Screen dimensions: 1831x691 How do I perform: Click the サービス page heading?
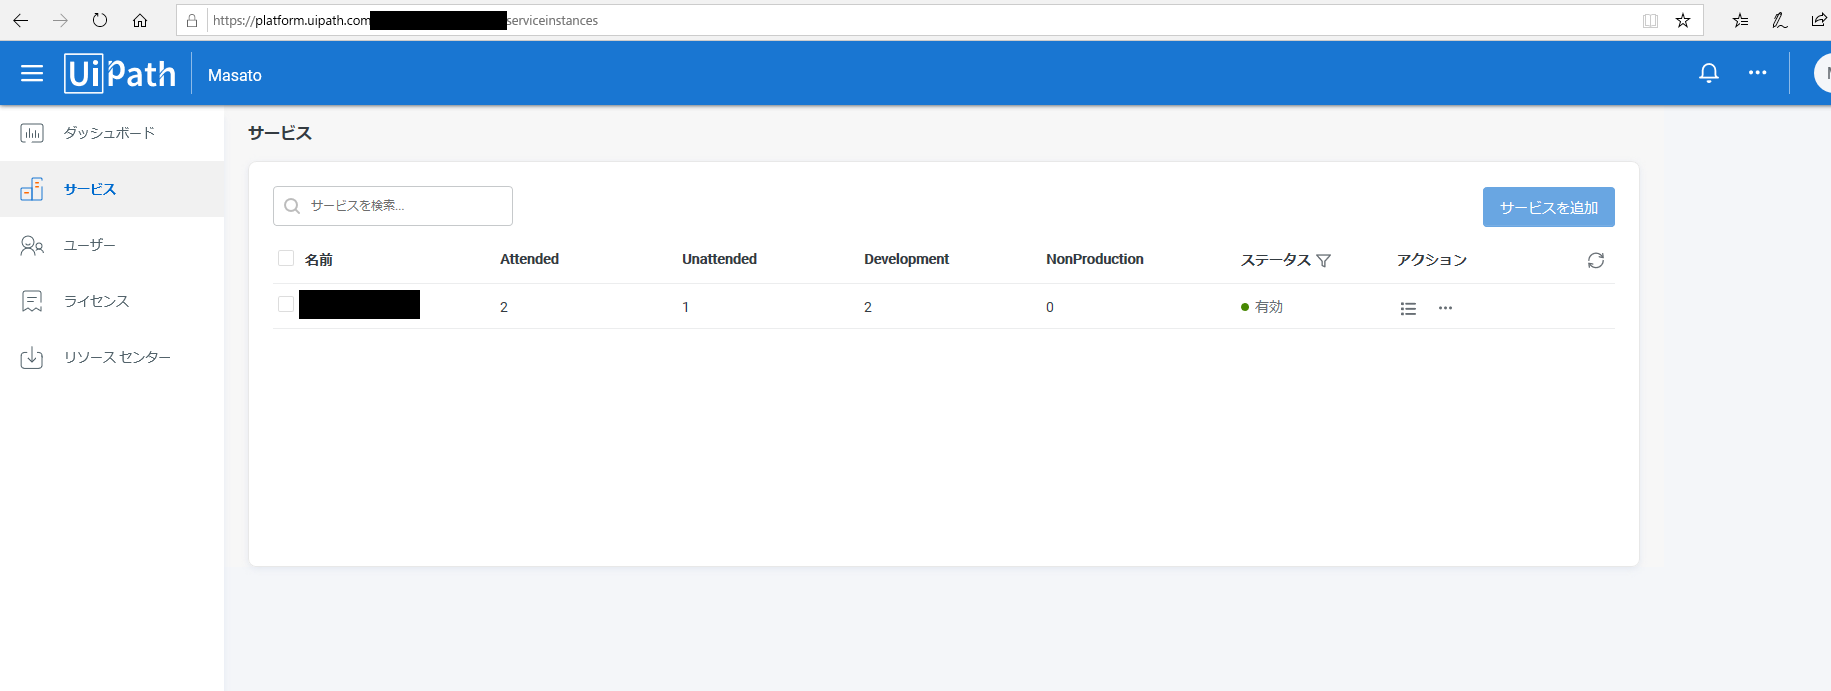coord(280,133)
